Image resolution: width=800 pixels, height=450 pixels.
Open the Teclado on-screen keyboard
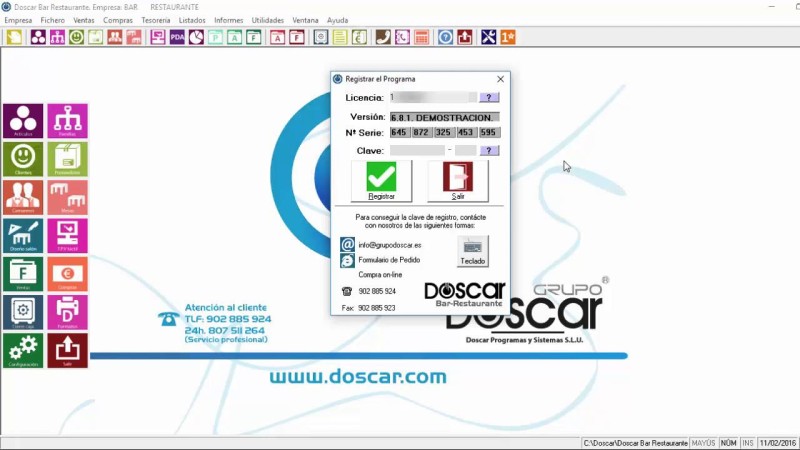472,251
